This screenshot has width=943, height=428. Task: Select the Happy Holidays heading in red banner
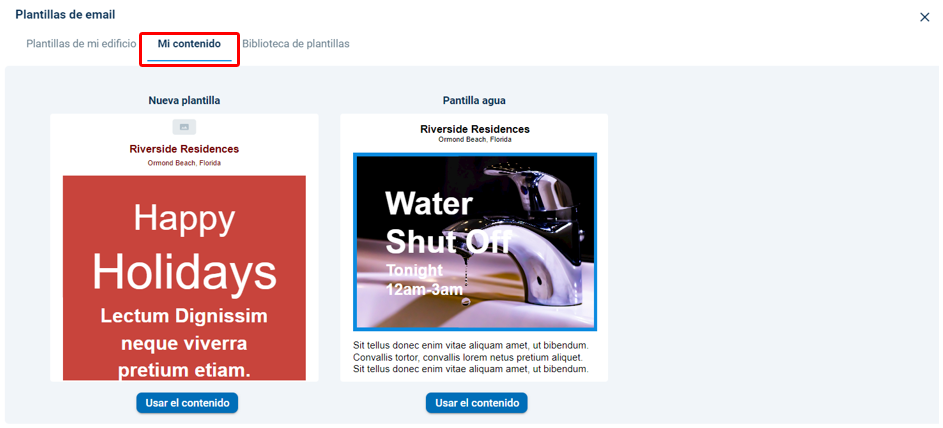point(184,248)
